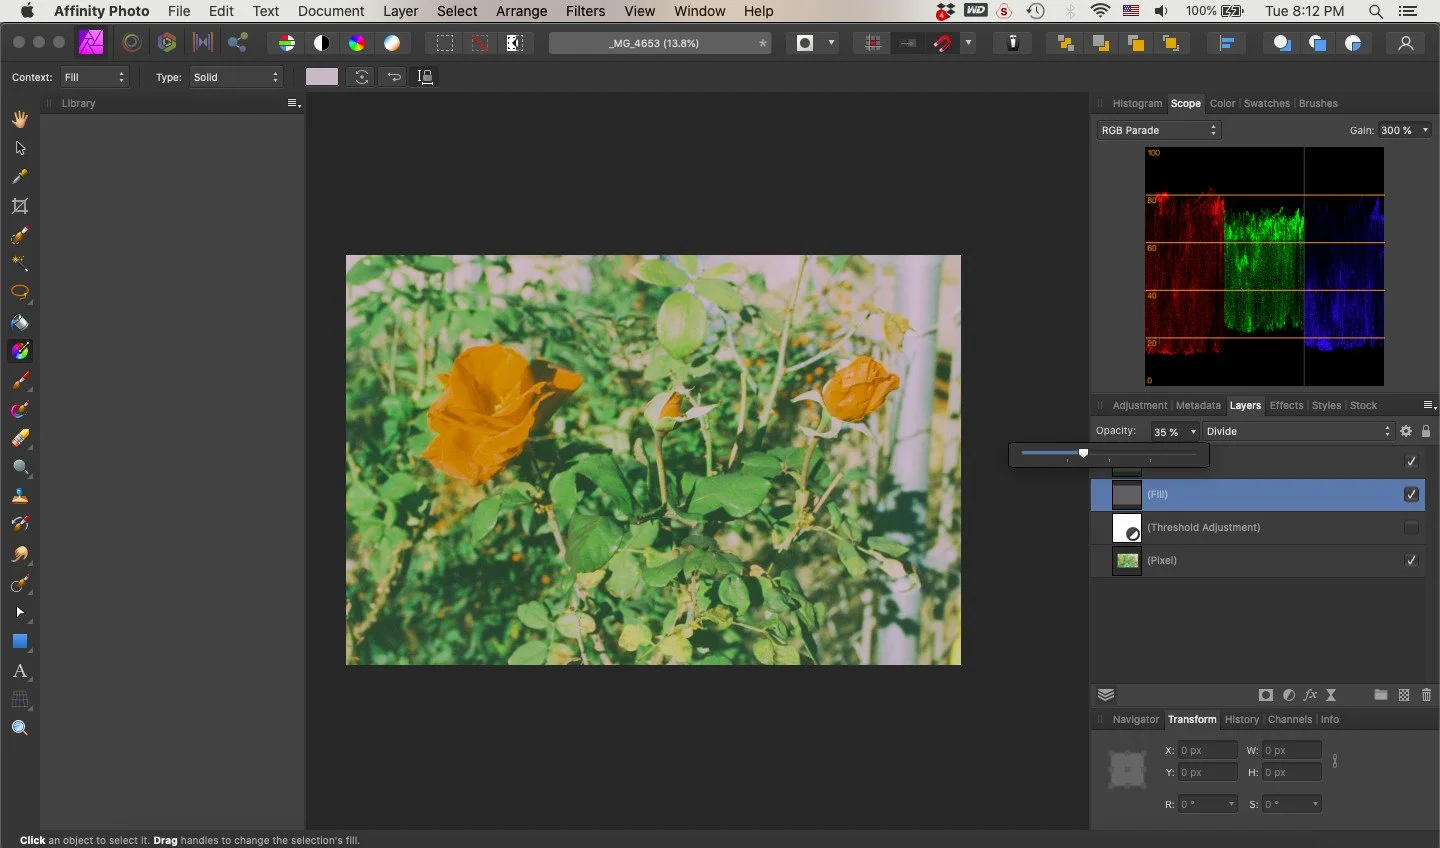Image resolution: width=1440 pixels, height=848 pixels.
Task: Click the fill color swatch in context toolbar
Action: click(x=321, y=77)
